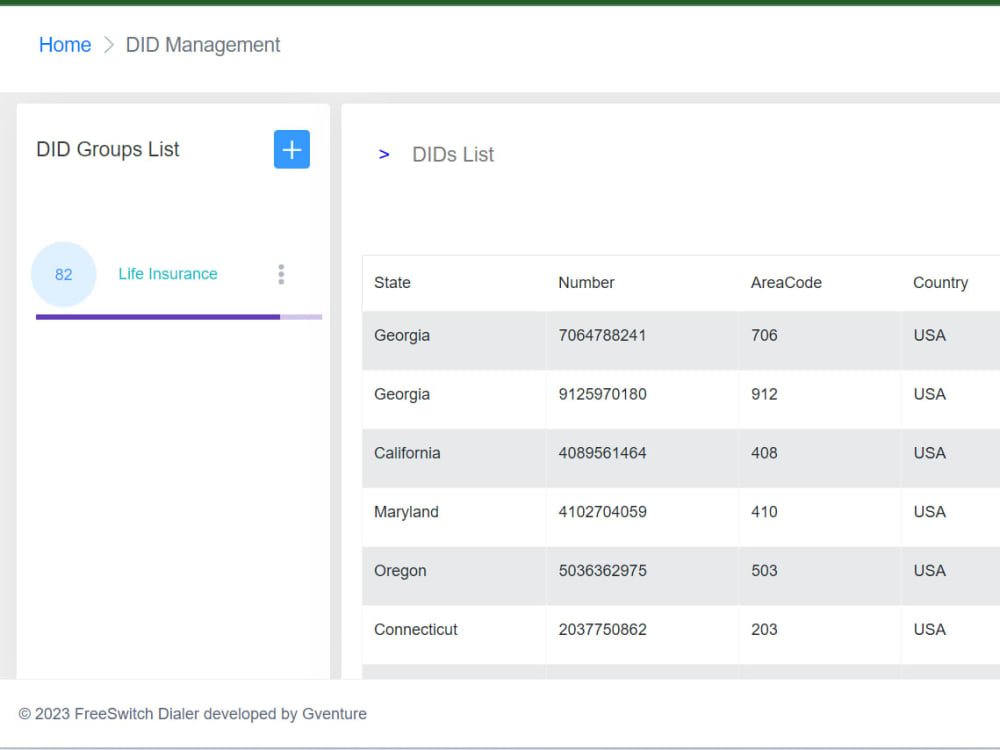The width and height of the screenshot is (1000, 750).
Task: Select number 7064788241
Action: coord(603,335)
